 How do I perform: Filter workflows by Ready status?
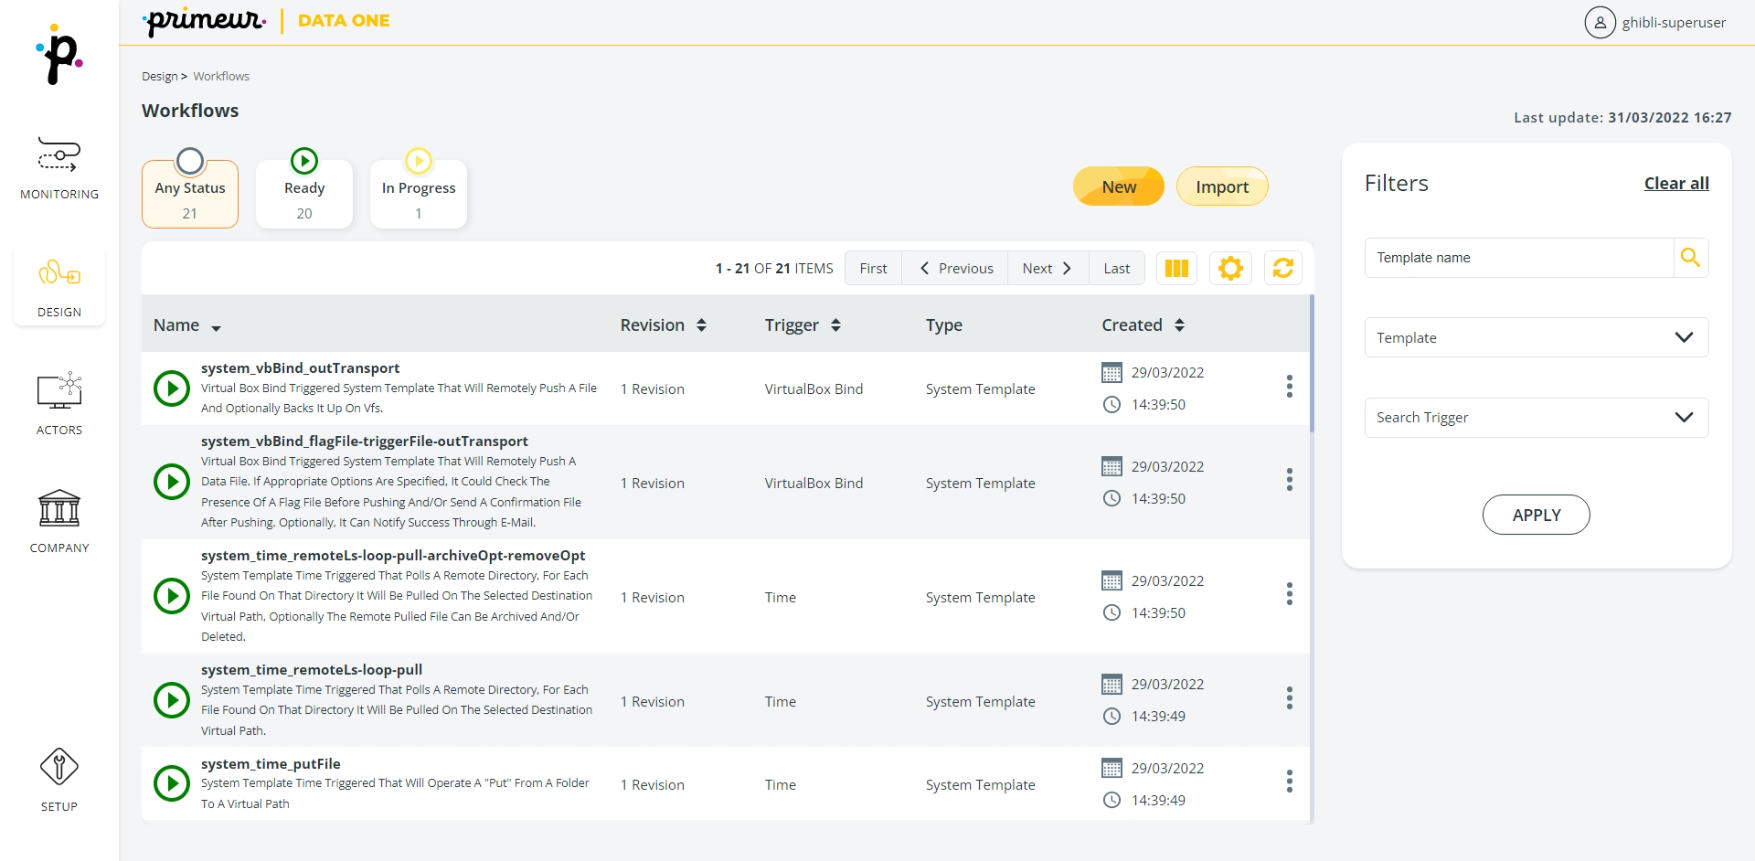pyautogui.click(x=304, y=194)
